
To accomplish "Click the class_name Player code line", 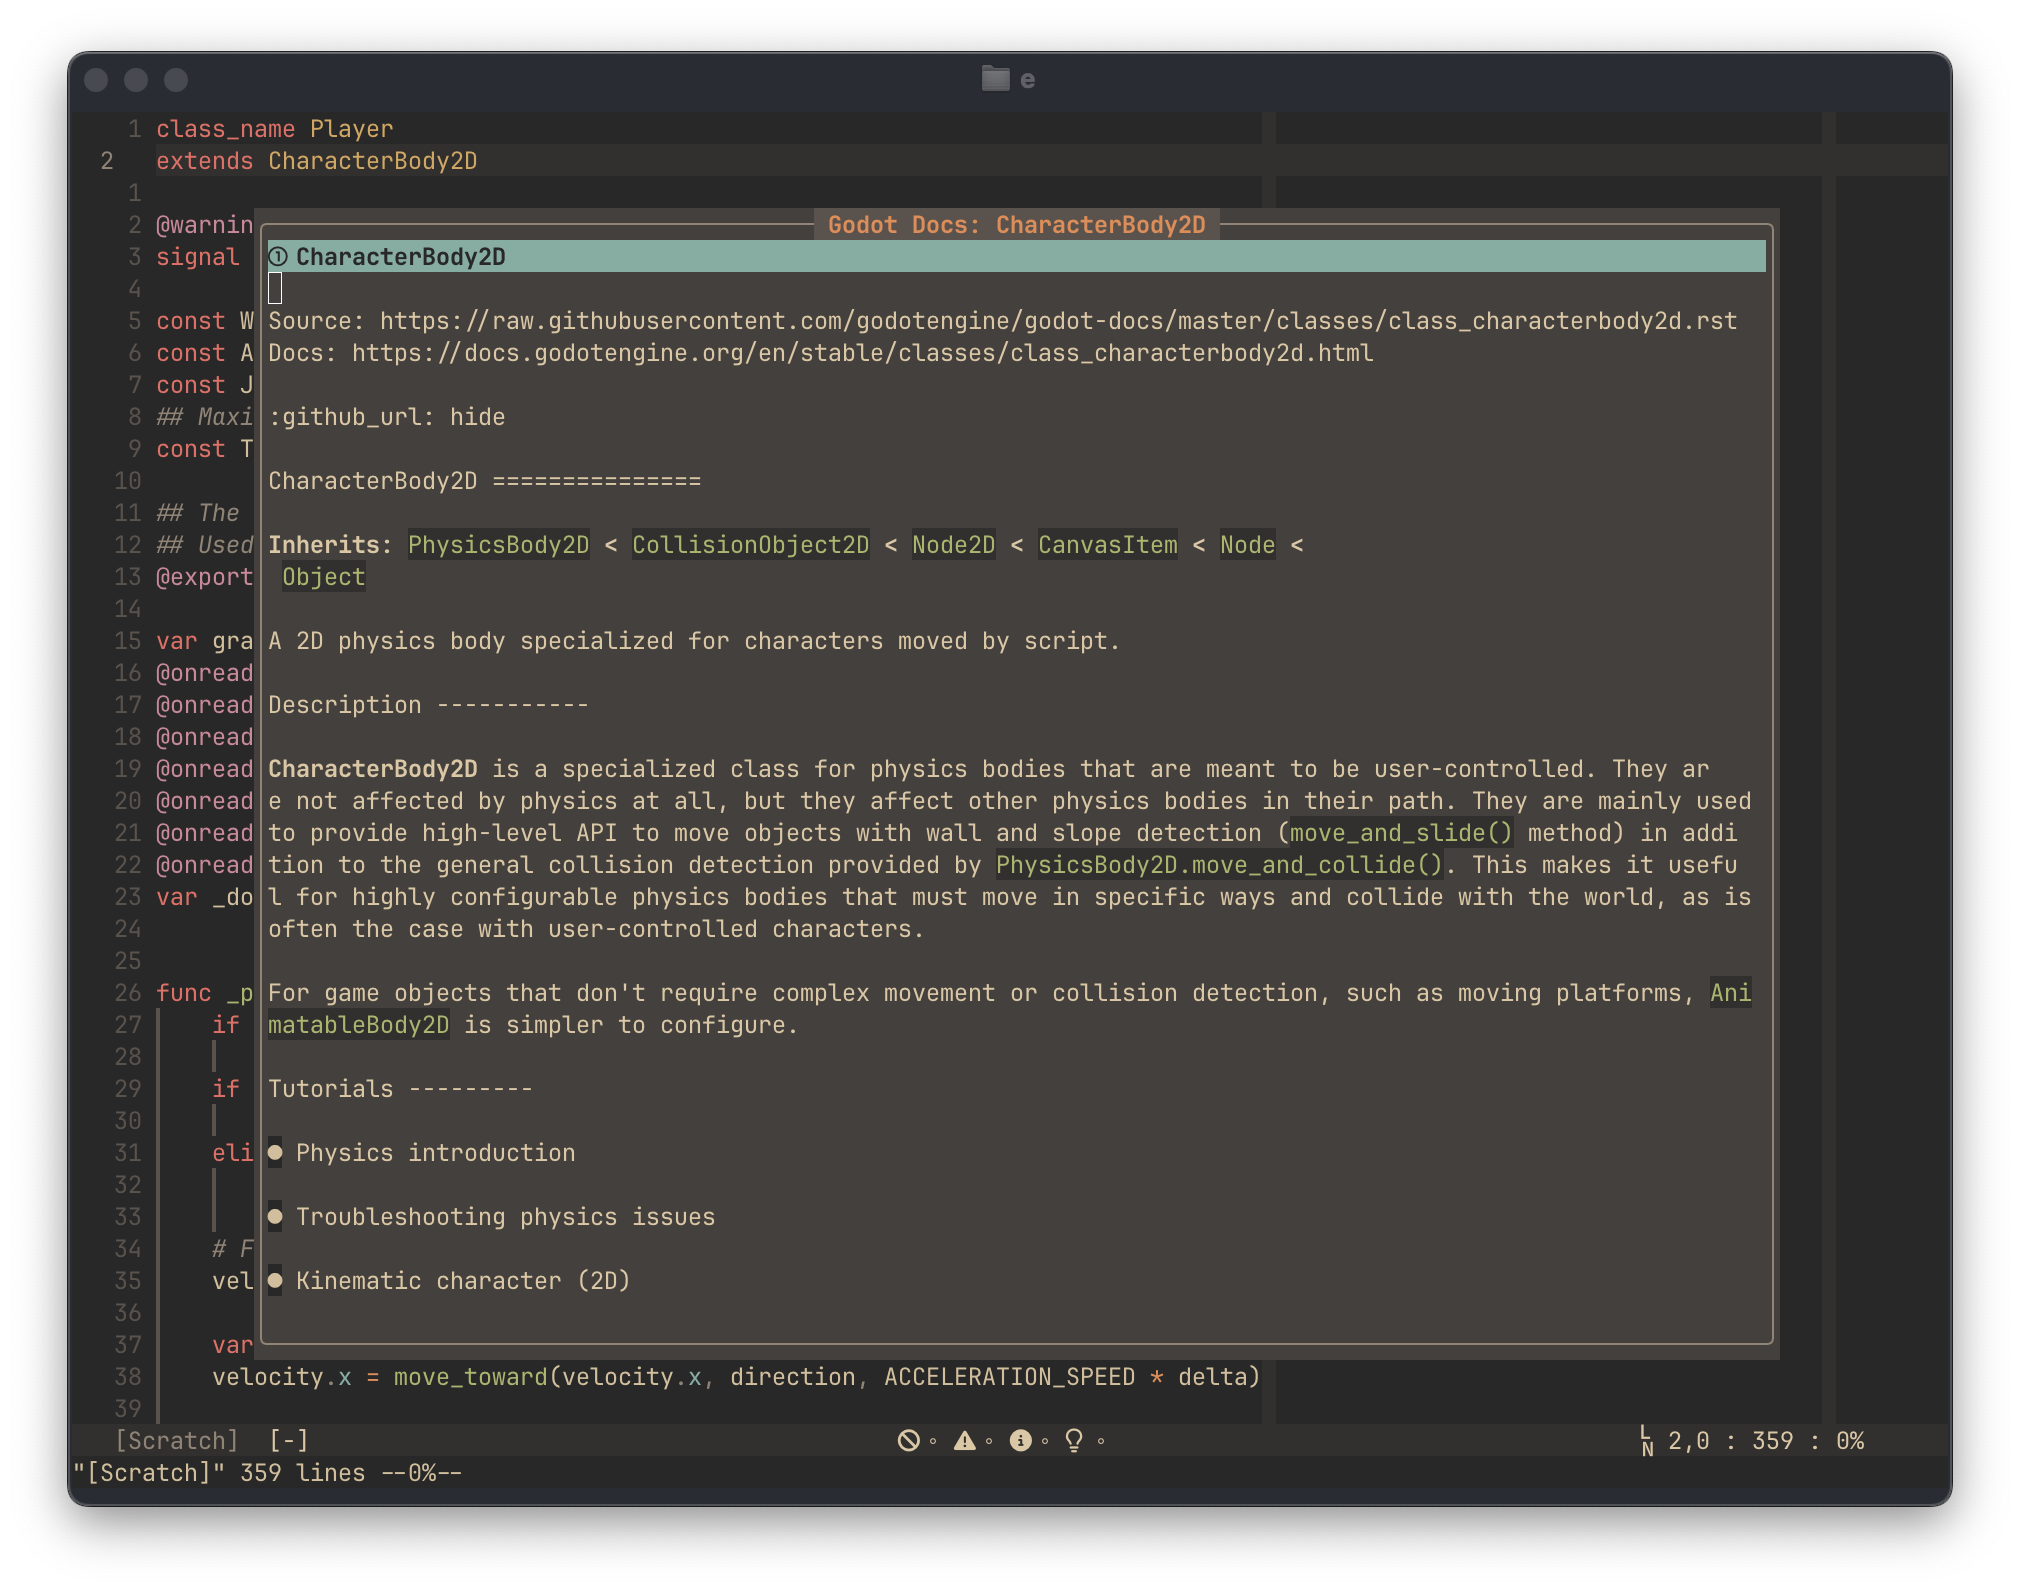I will (x=274, y=129).
